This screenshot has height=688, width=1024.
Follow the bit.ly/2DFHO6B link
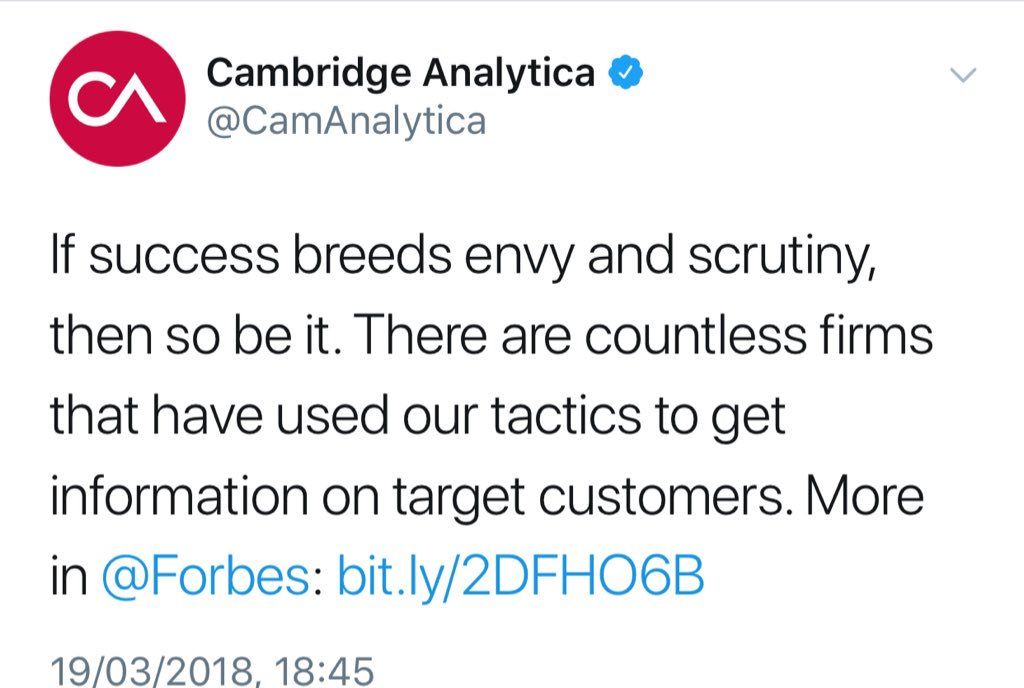tap(521, 577)
